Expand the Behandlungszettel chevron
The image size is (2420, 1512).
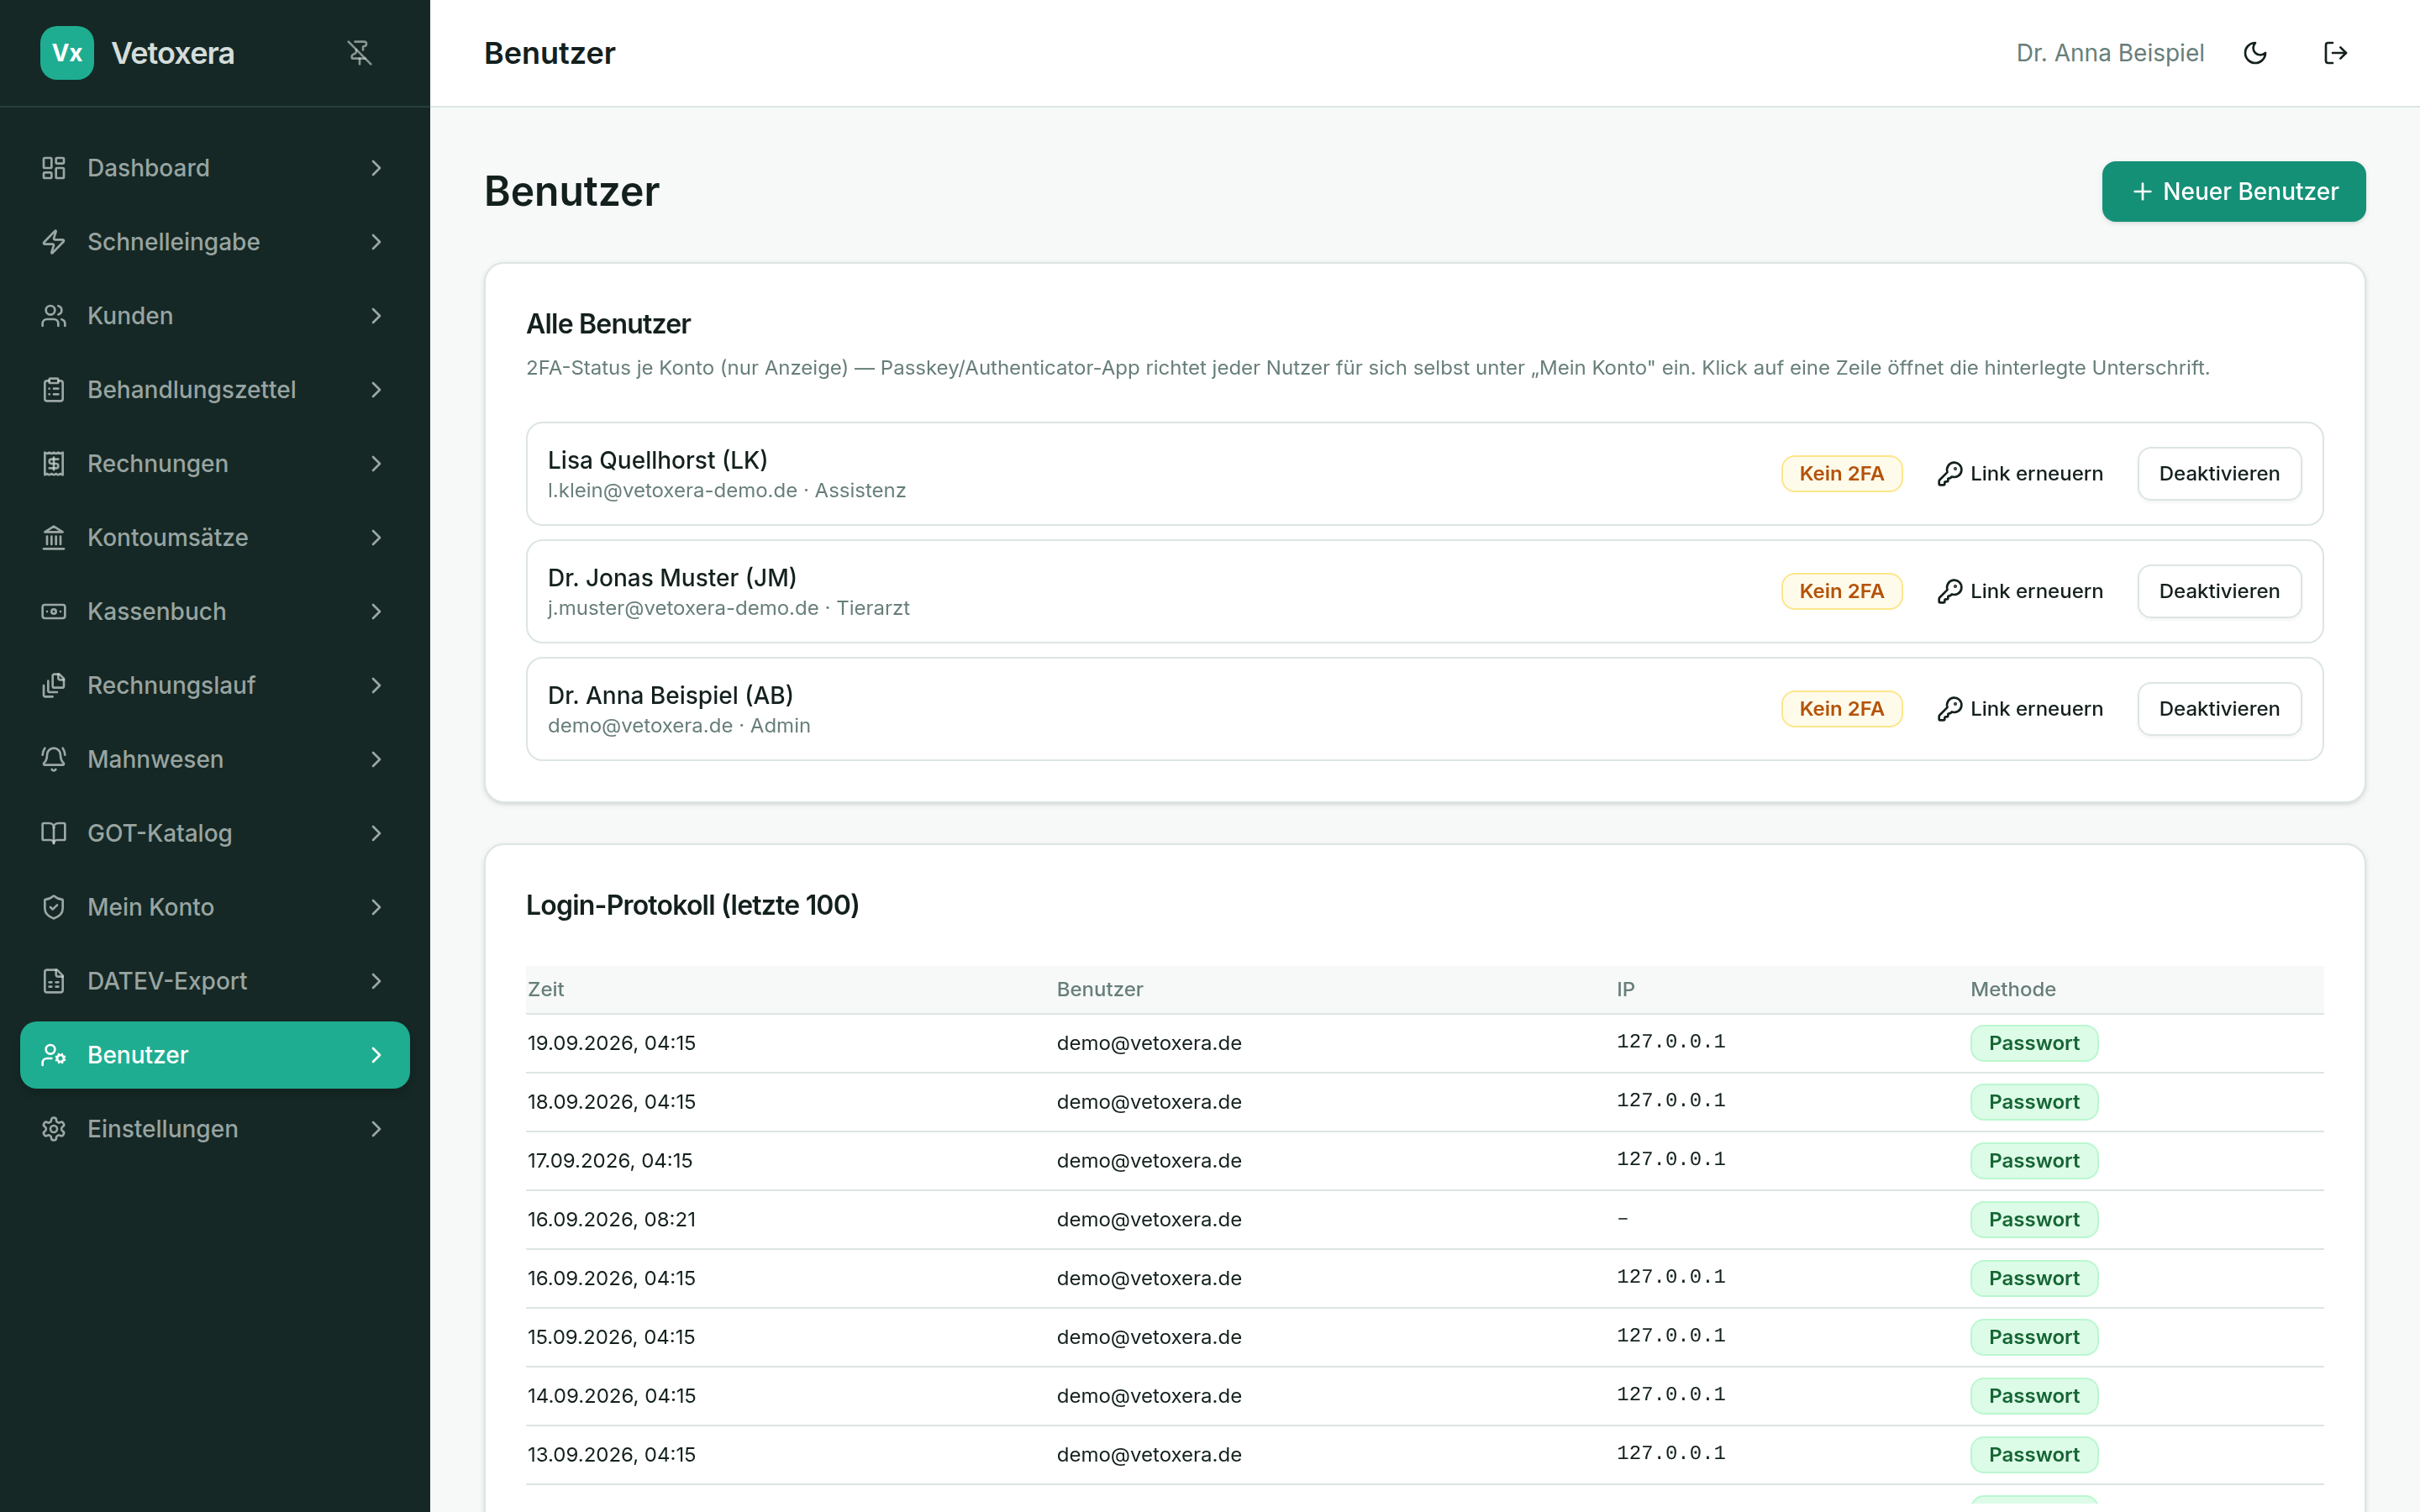tap(377, 390)
